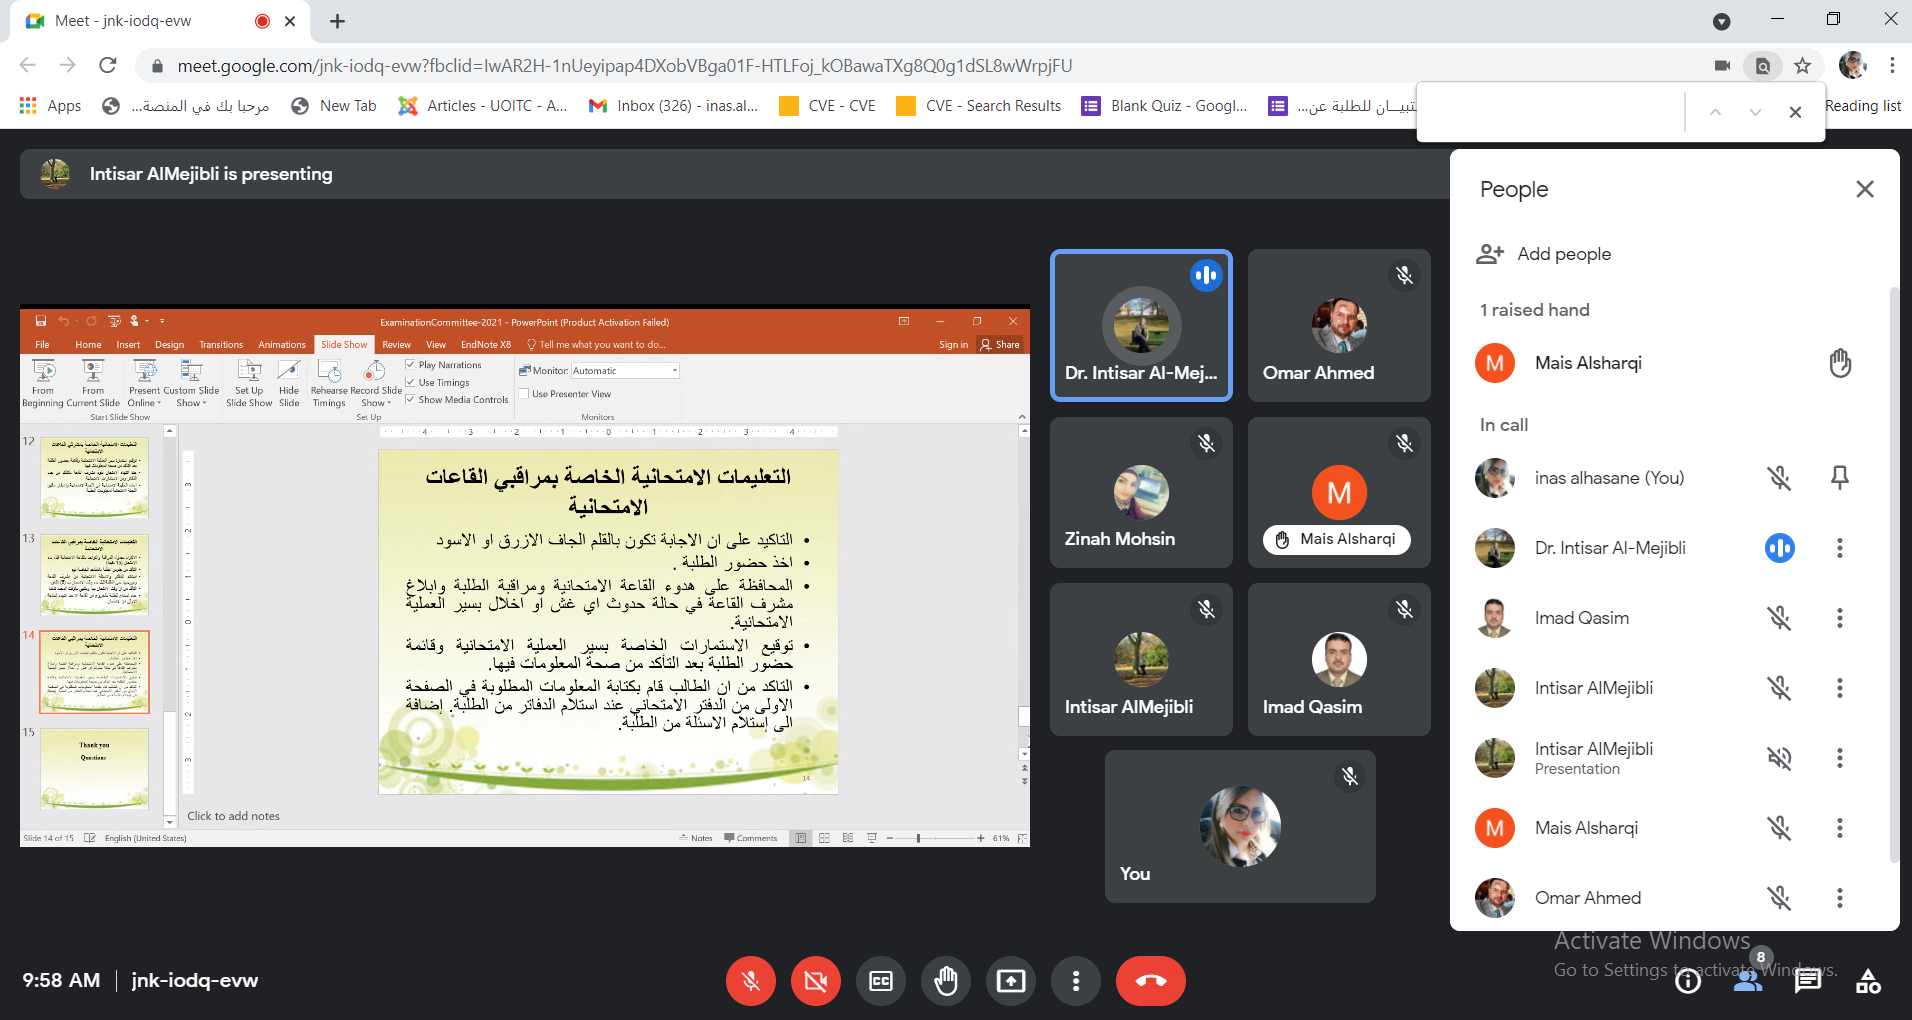Bookmark this page with the star icon
The image size is (1912, 1020).
coord(1802,66)
